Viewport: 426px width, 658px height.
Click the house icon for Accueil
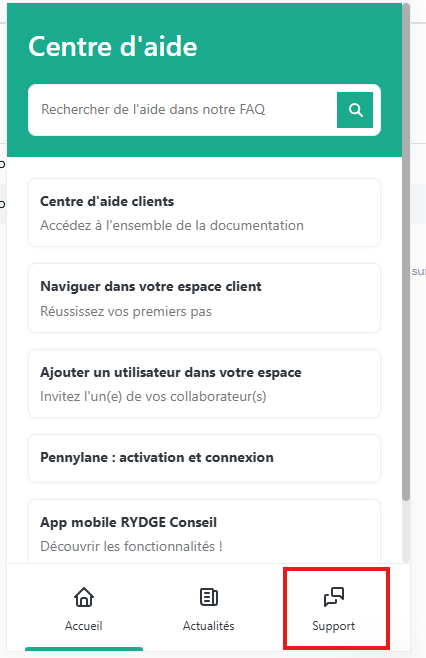[84, 597]
